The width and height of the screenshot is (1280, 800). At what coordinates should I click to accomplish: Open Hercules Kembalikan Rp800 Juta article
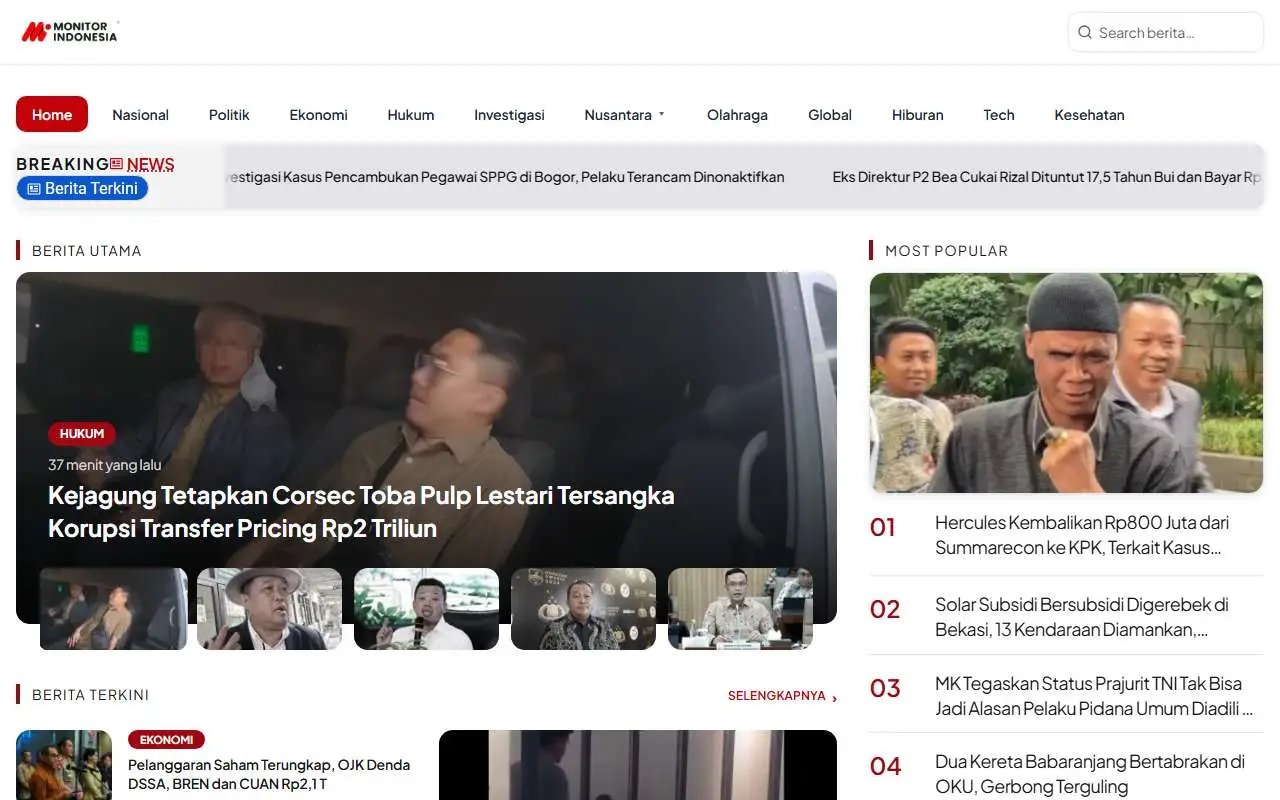pos(1082,535)
